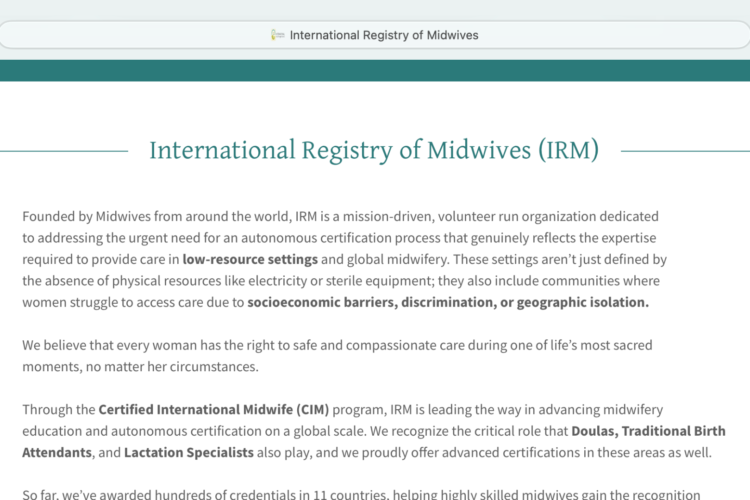
Task: Click the International Registry of Midwives (IRM) heading
Action: 374,151
